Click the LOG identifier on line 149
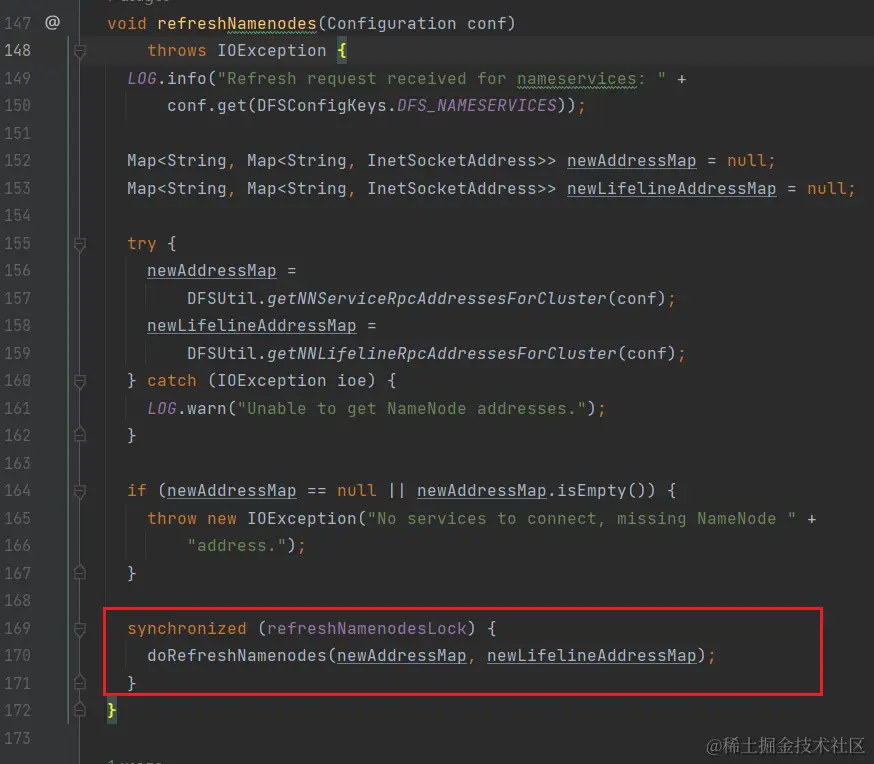Screen dimensions: 874x764 point(142,79)
